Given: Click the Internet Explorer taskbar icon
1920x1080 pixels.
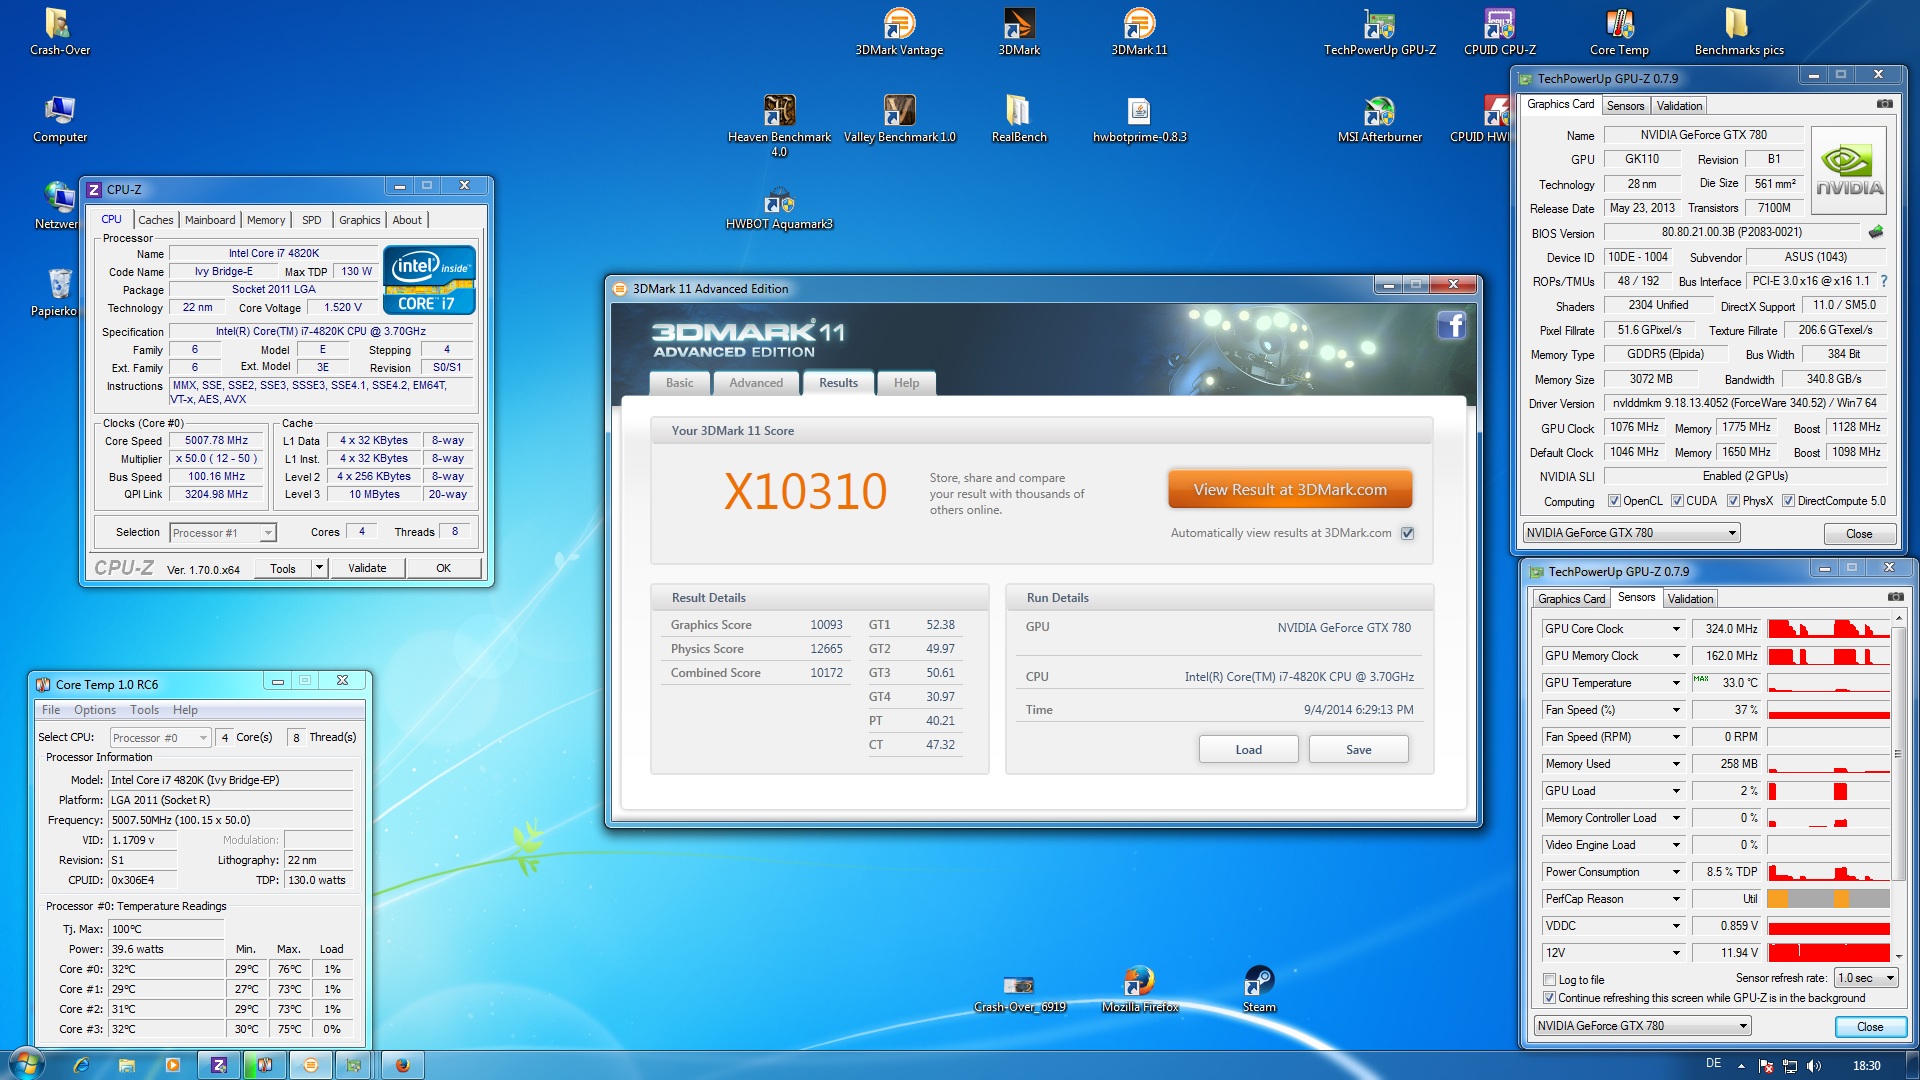Looking at the screenshot, I should pos(81,1065).
